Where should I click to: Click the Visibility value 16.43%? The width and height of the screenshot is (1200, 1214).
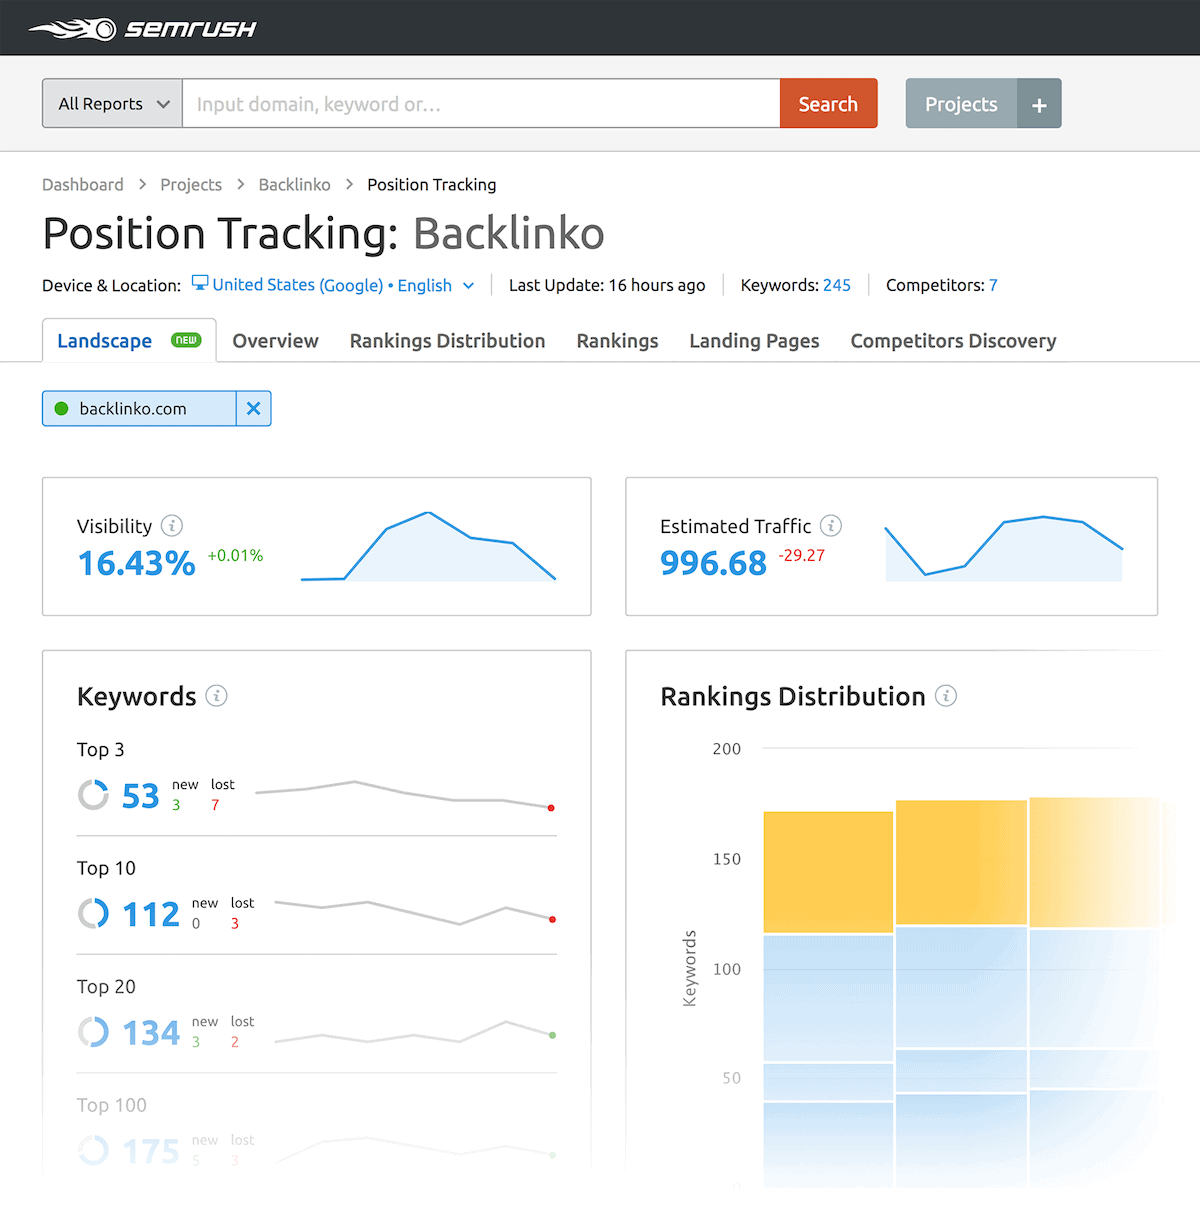pos(136,563)
